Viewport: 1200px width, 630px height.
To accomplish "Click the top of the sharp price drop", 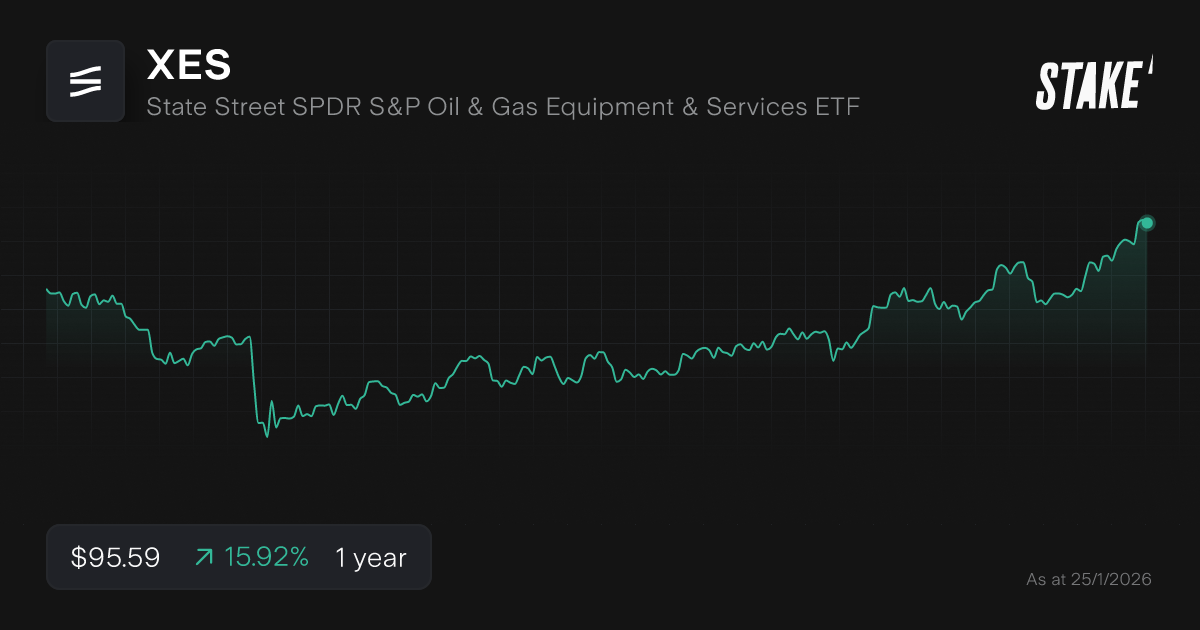I will tap(249, 338).
